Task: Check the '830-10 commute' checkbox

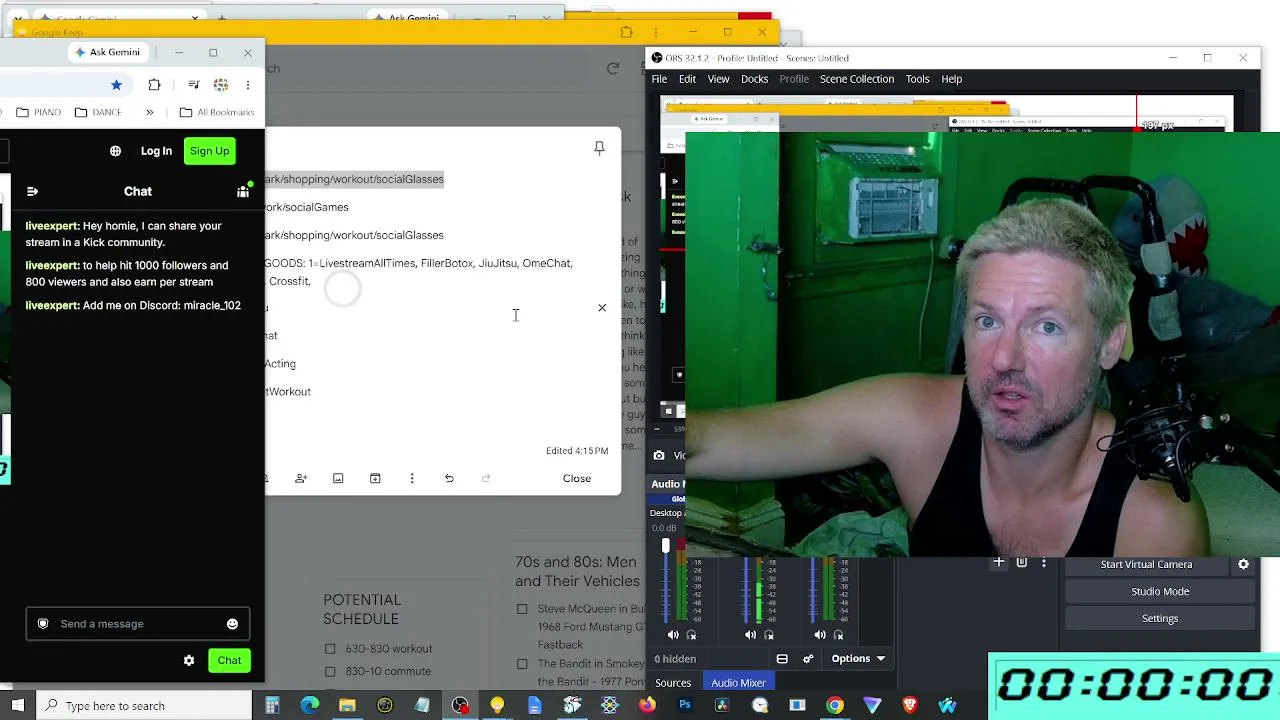Action: (x=330, y=671)
